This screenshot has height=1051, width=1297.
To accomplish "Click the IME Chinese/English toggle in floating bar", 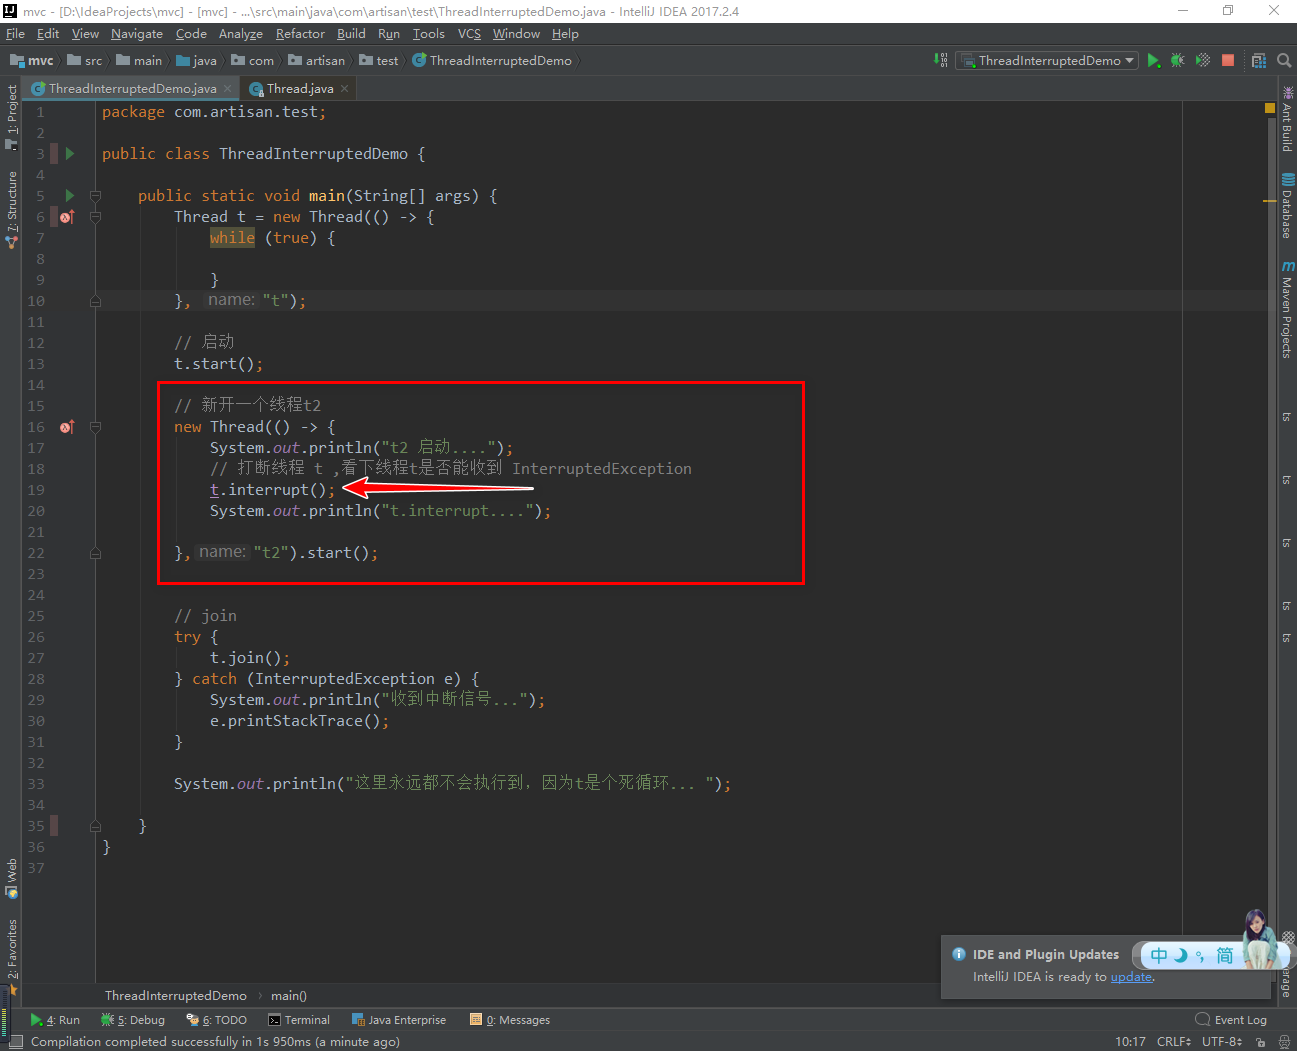I will click(1158, 955).
